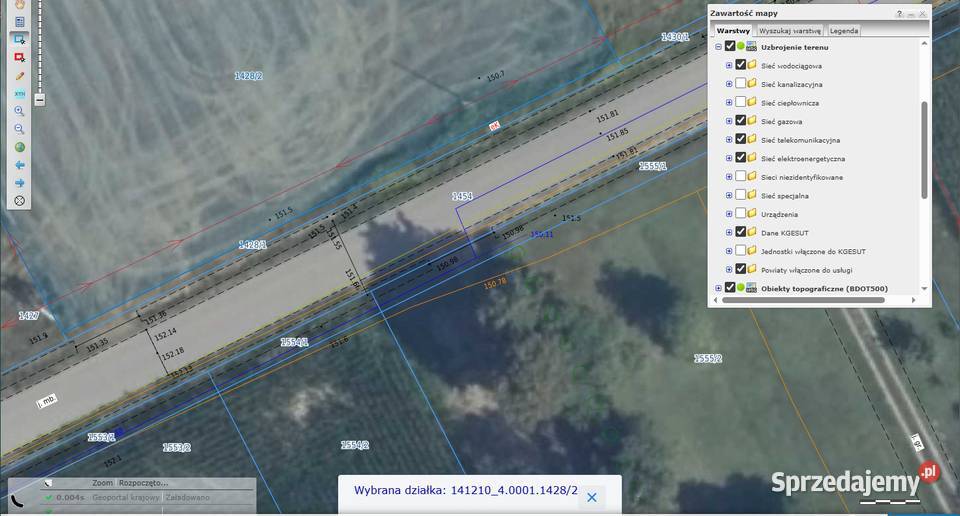The image size is (960, 516).
Task: Go to previous map view arrow
Action: pos(19,165)
